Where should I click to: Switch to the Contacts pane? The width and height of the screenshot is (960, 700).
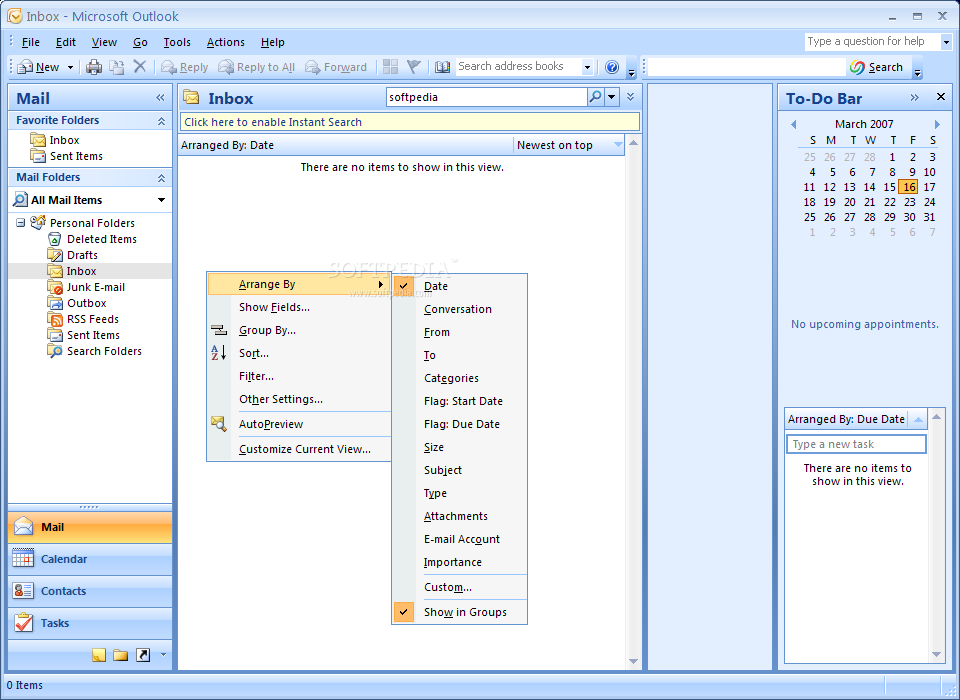(x=90, y=591)
